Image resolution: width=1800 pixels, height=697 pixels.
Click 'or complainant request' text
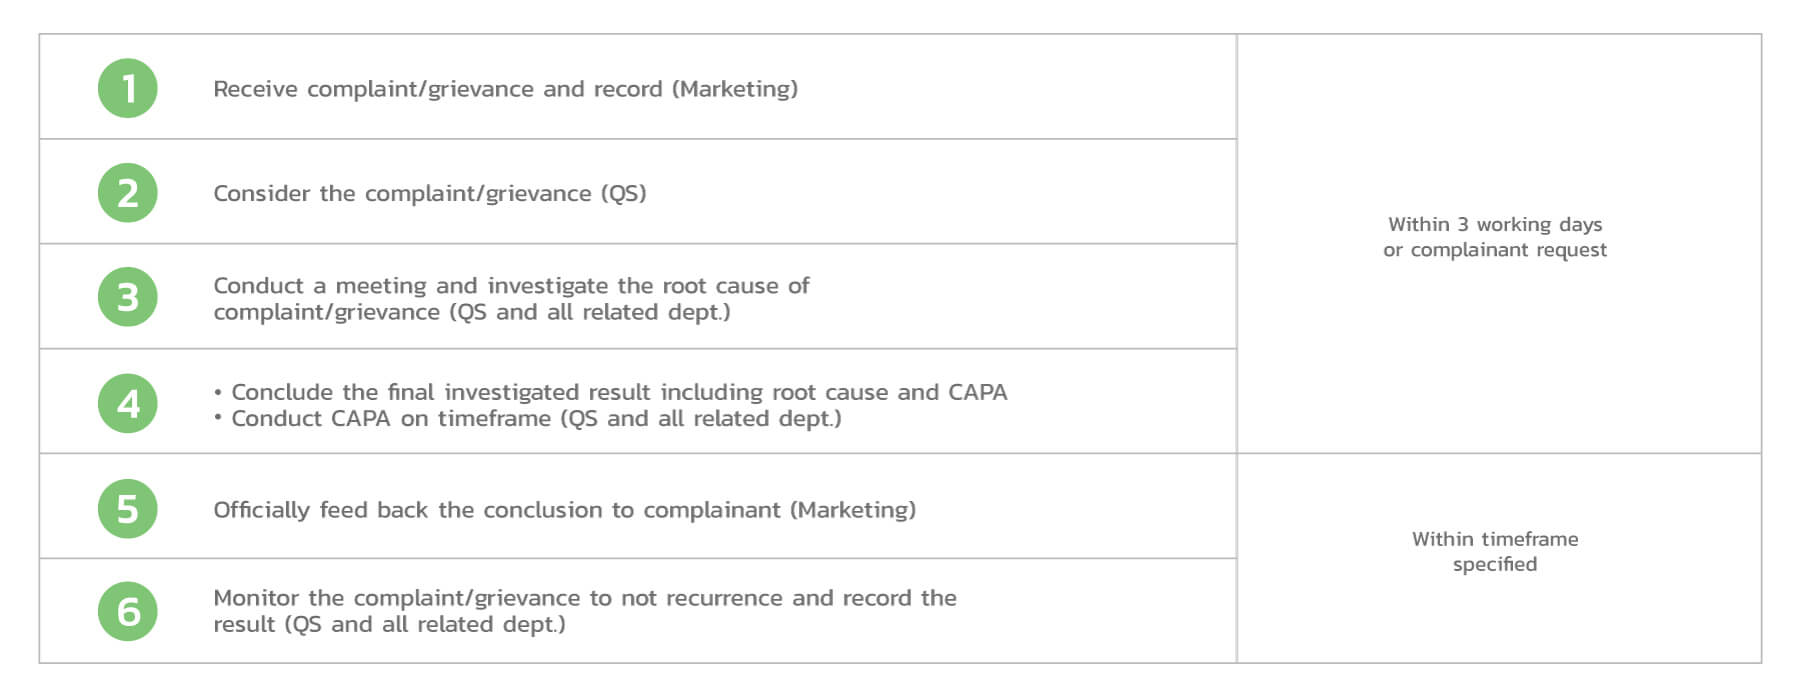coord(1495,250)
